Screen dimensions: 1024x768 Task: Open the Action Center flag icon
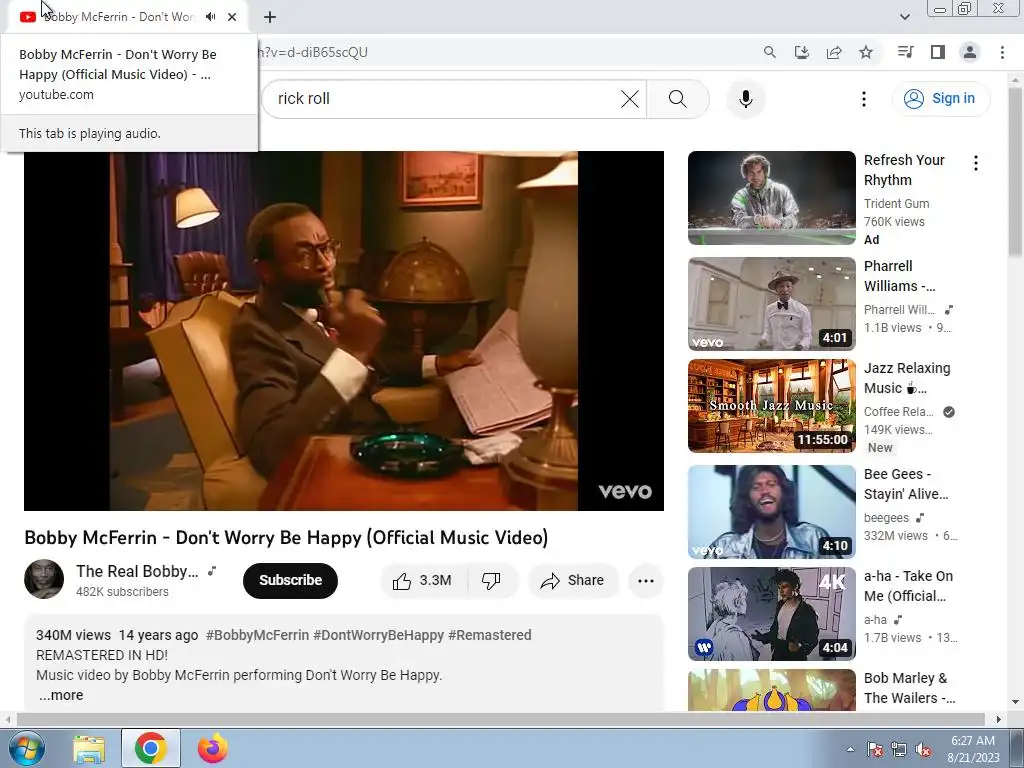875,749
